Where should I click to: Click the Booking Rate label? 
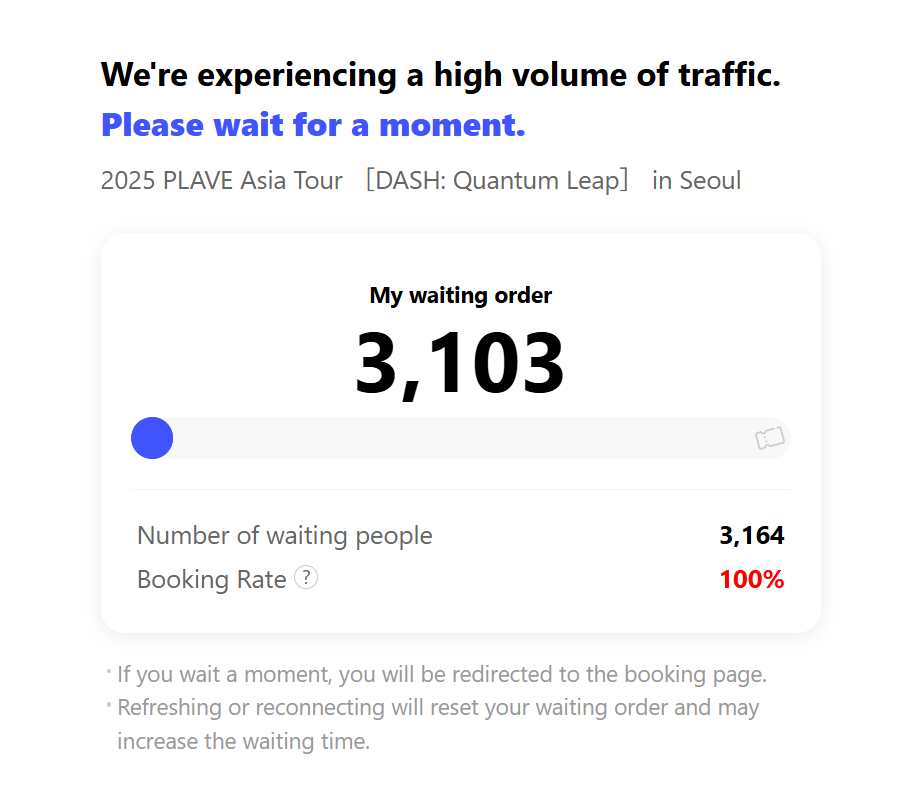tap(211, 579)
